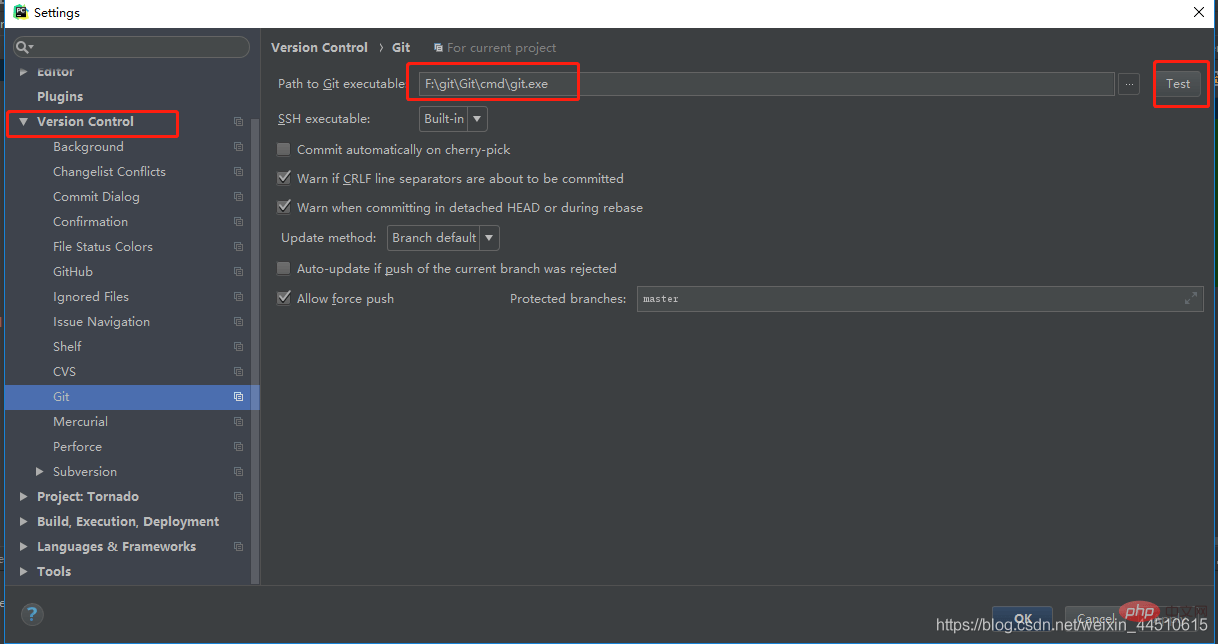Select Issue Navigation entry

[x=101, y=322]
